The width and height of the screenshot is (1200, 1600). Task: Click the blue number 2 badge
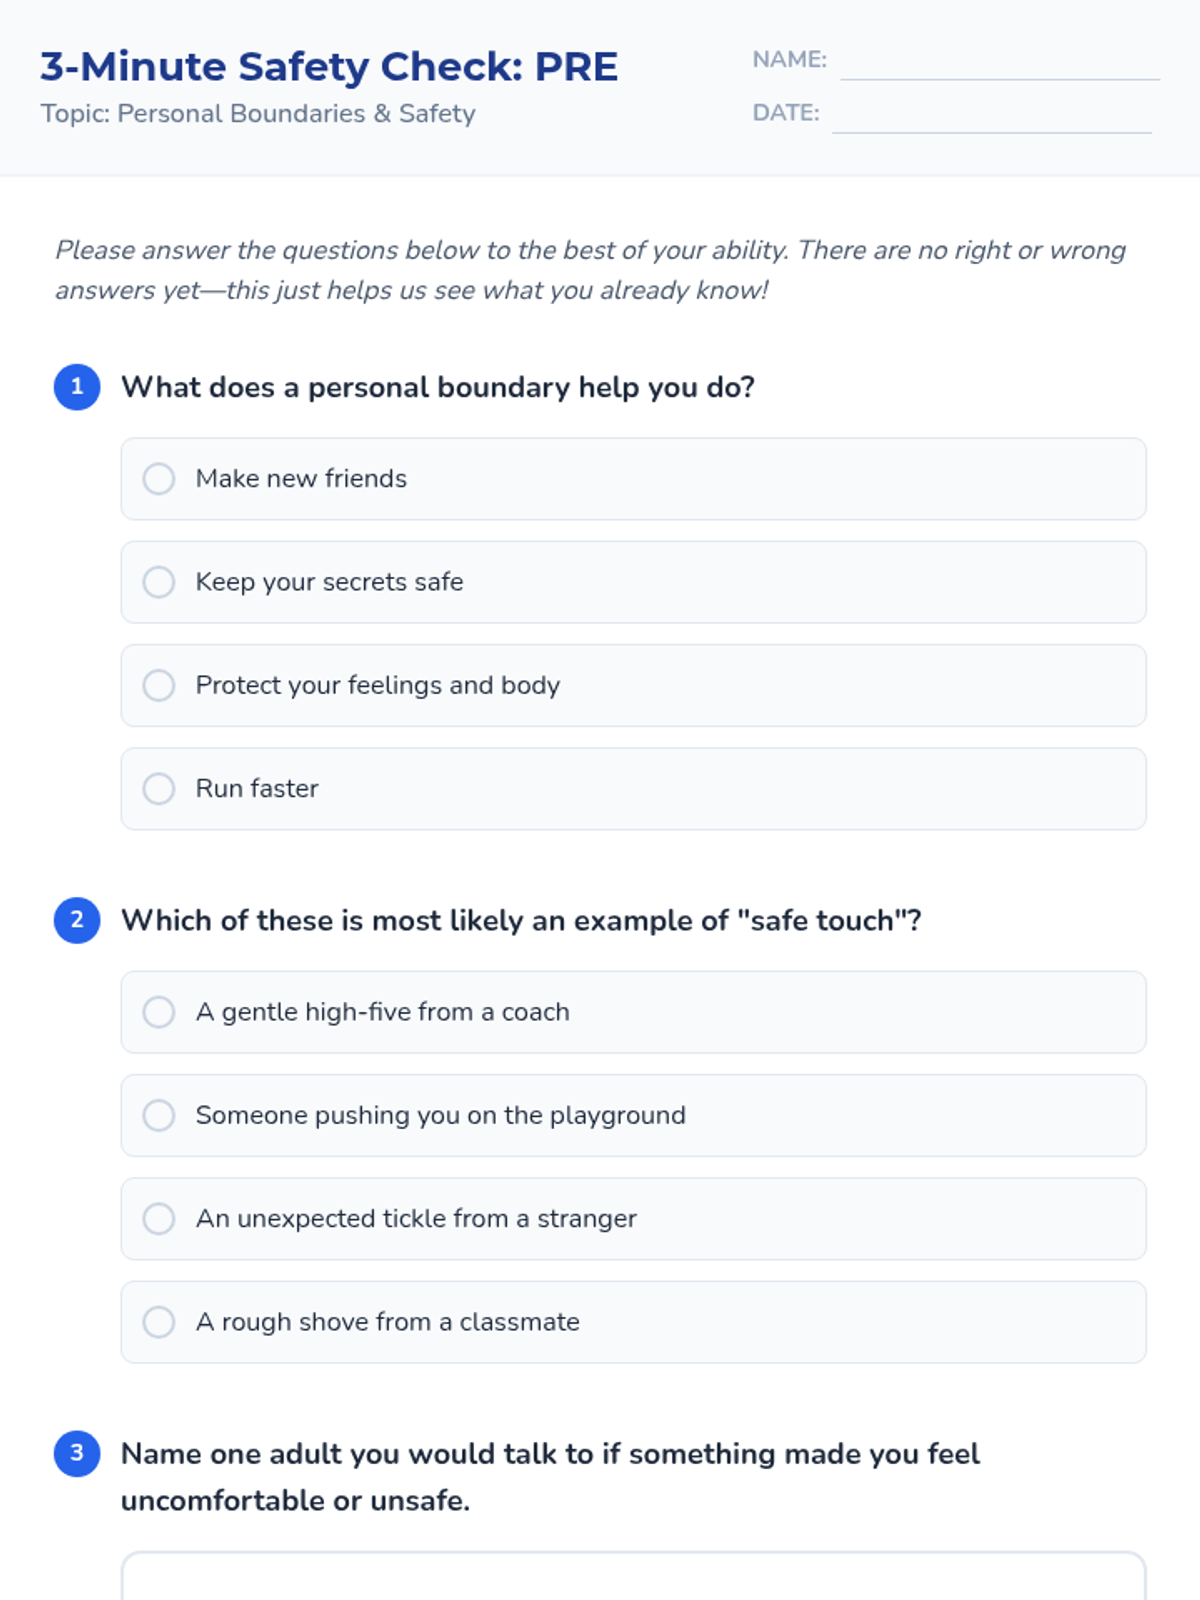(77, 920)
